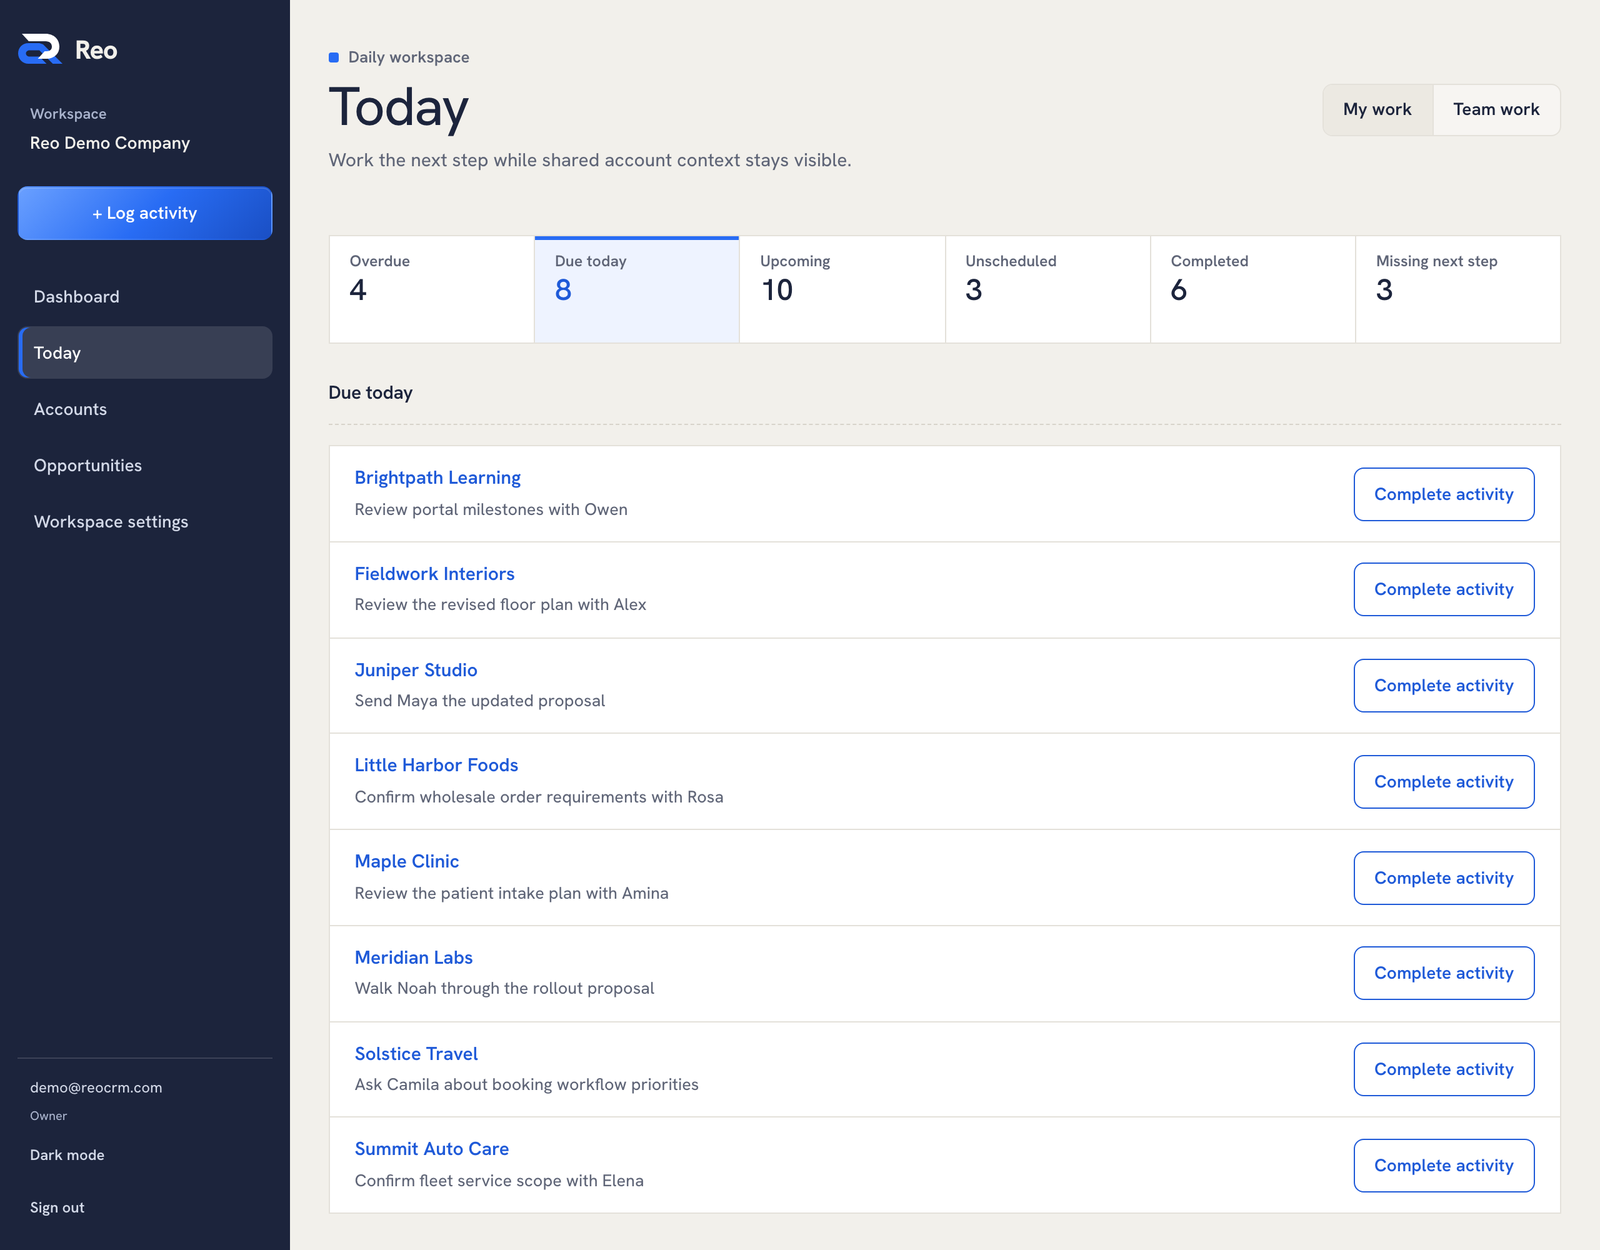Screen dimensions: 1600x1250
Task: Click "Review portal milestones with Owen" text
Action: 491,510
